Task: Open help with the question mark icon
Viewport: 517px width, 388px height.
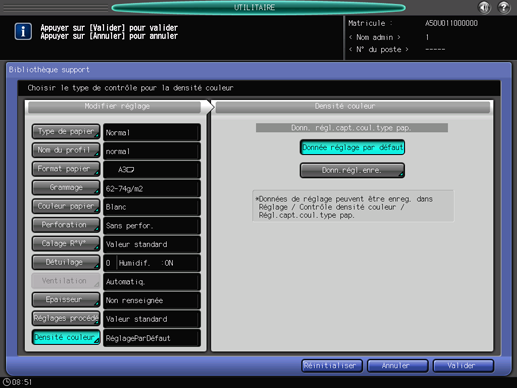Action: (x=504, y=7)
